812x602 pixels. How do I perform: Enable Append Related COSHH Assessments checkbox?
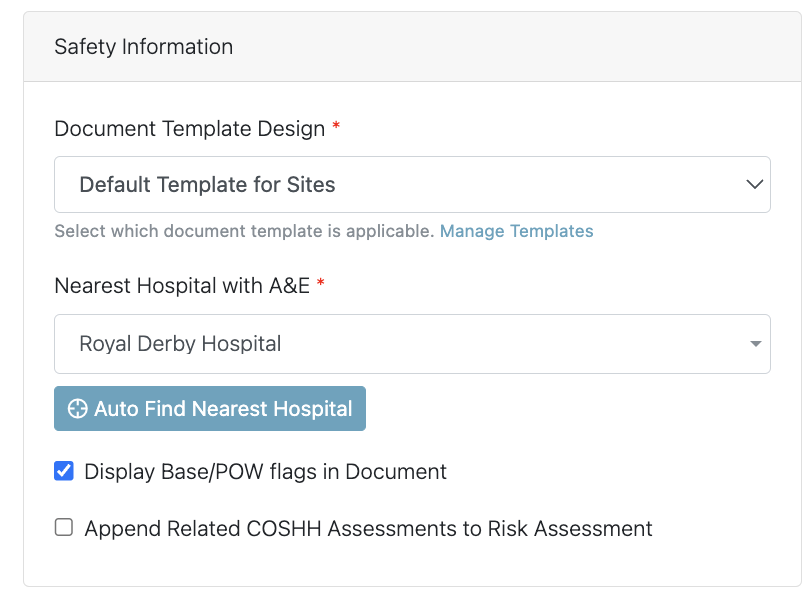click(x=64, y=527)
